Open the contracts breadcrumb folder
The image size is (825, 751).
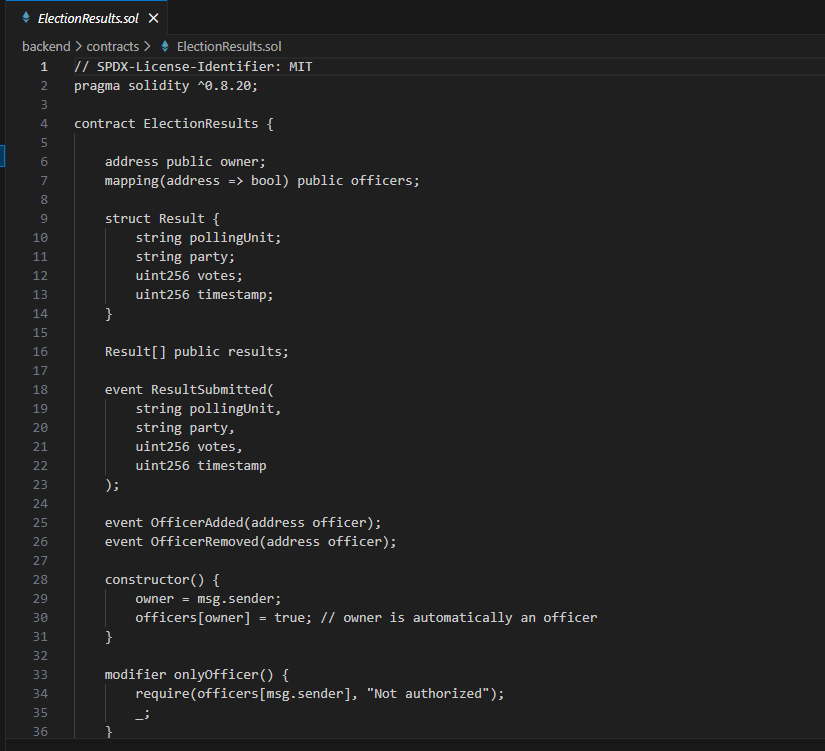pyautogui.click(x=113, y=46)
